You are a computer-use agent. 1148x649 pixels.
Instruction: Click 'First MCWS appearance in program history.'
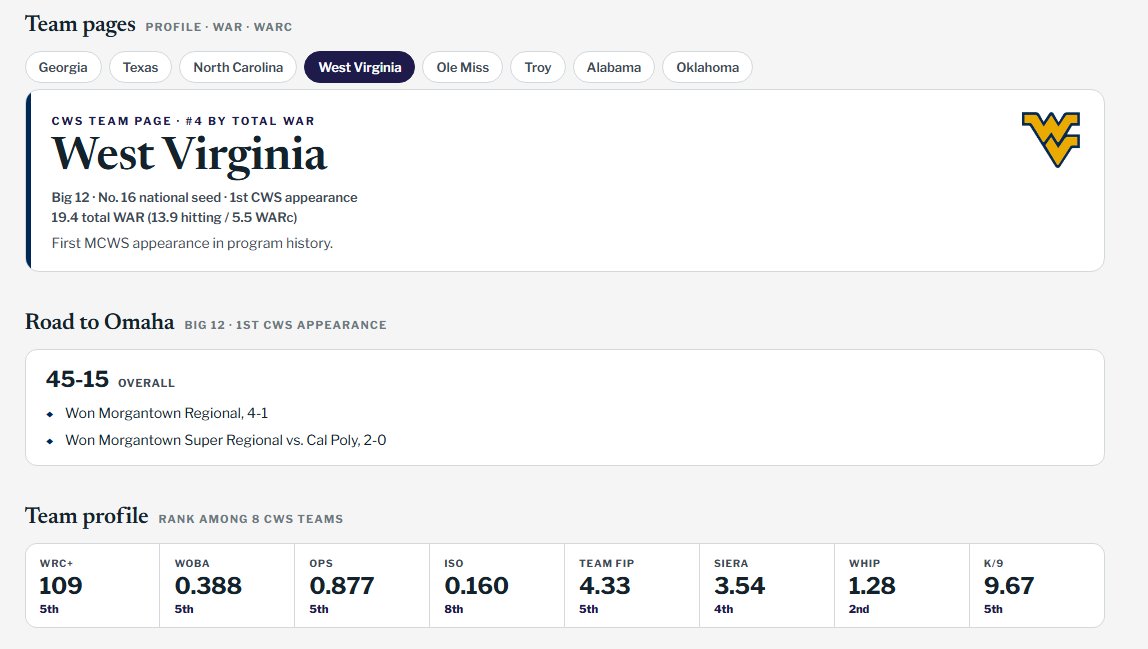[x=192, y=243]
